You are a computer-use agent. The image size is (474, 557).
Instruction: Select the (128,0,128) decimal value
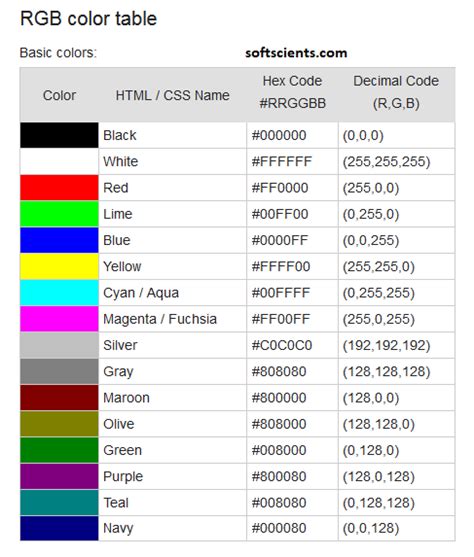tap(379, 477)
